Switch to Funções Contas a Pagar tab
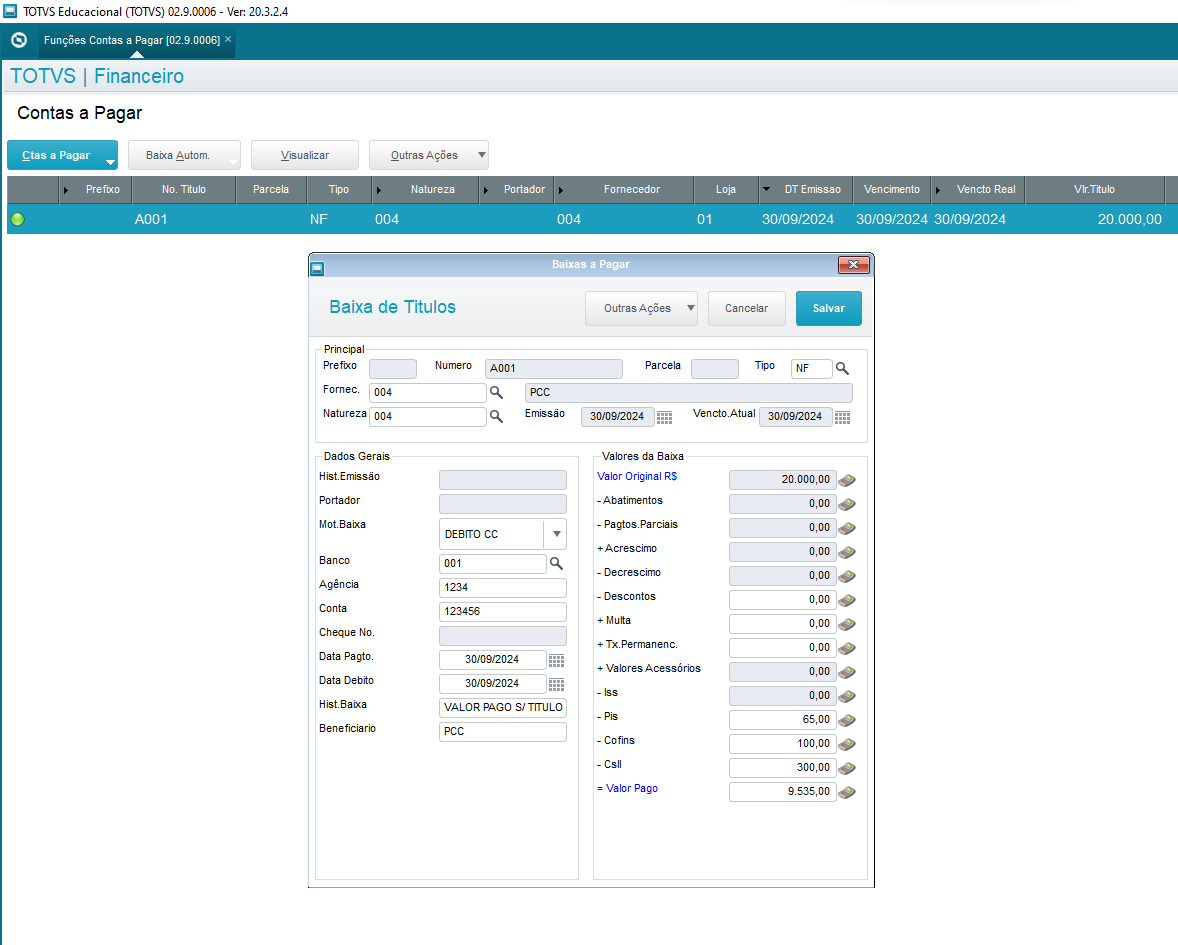This screenshot has height=945, width=1178. pyautogui.click(x=131, y=40)
